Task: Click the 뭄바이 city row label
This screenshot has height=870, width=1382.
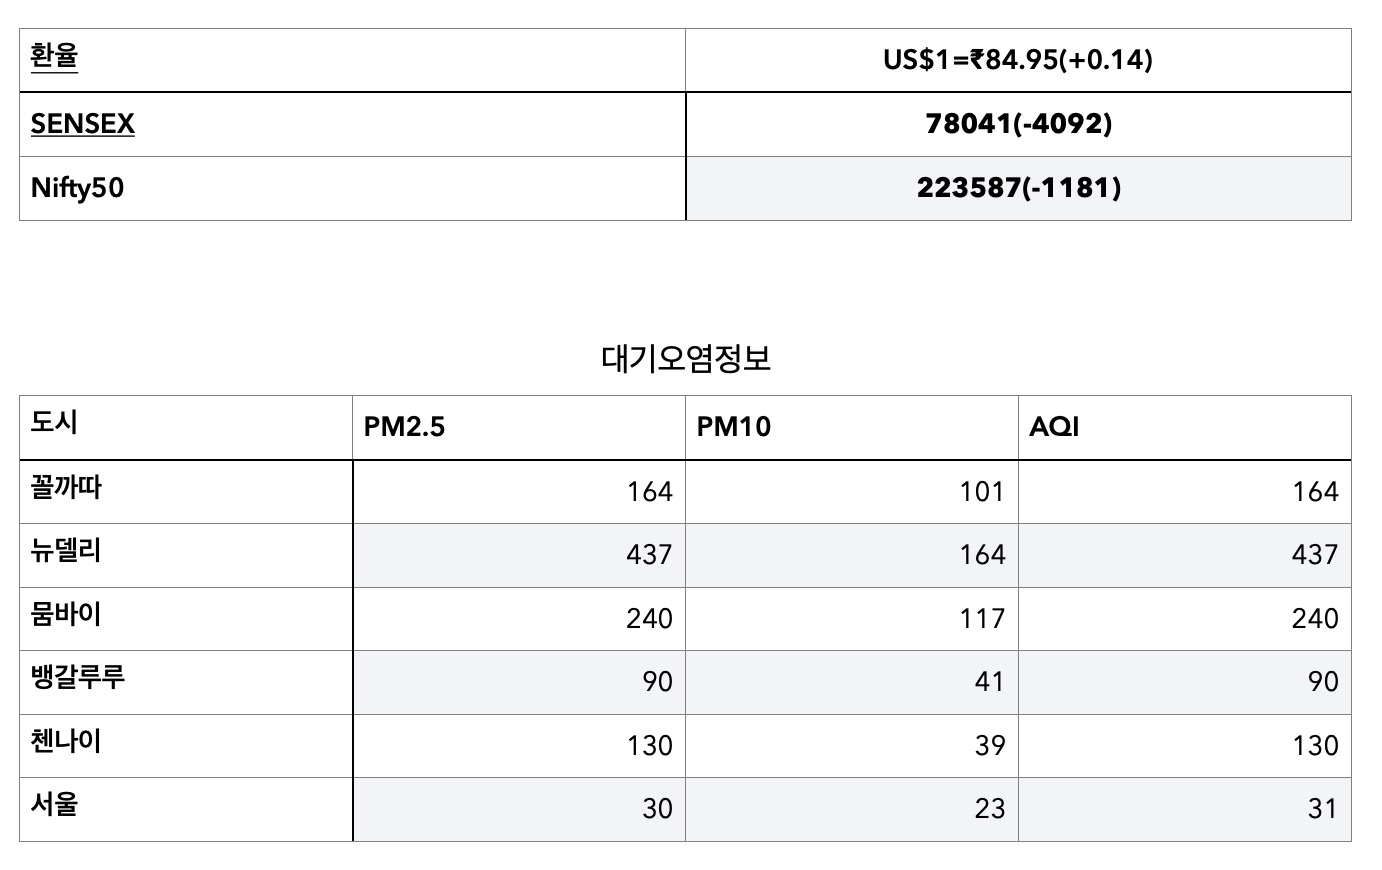Action: click(66, 614)
